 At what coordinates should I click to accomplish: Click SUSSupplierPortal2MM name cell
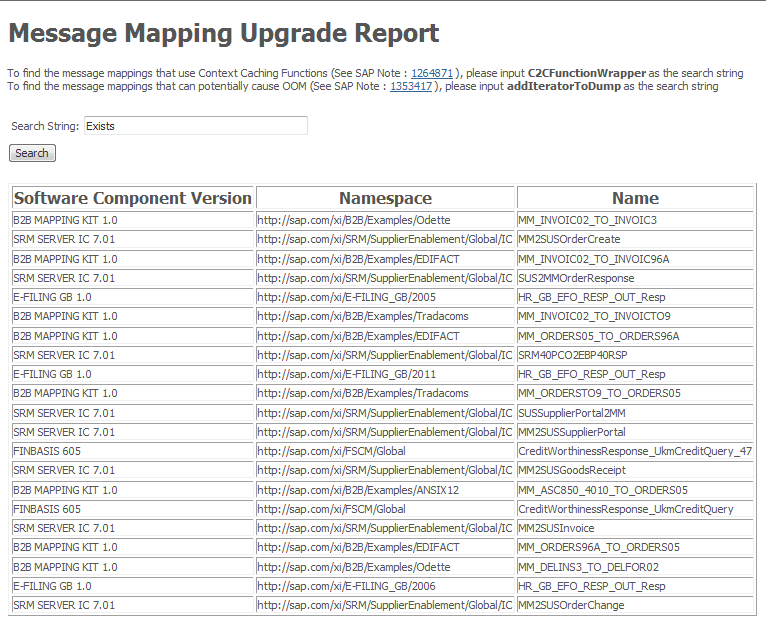click(x=635, y=413)
